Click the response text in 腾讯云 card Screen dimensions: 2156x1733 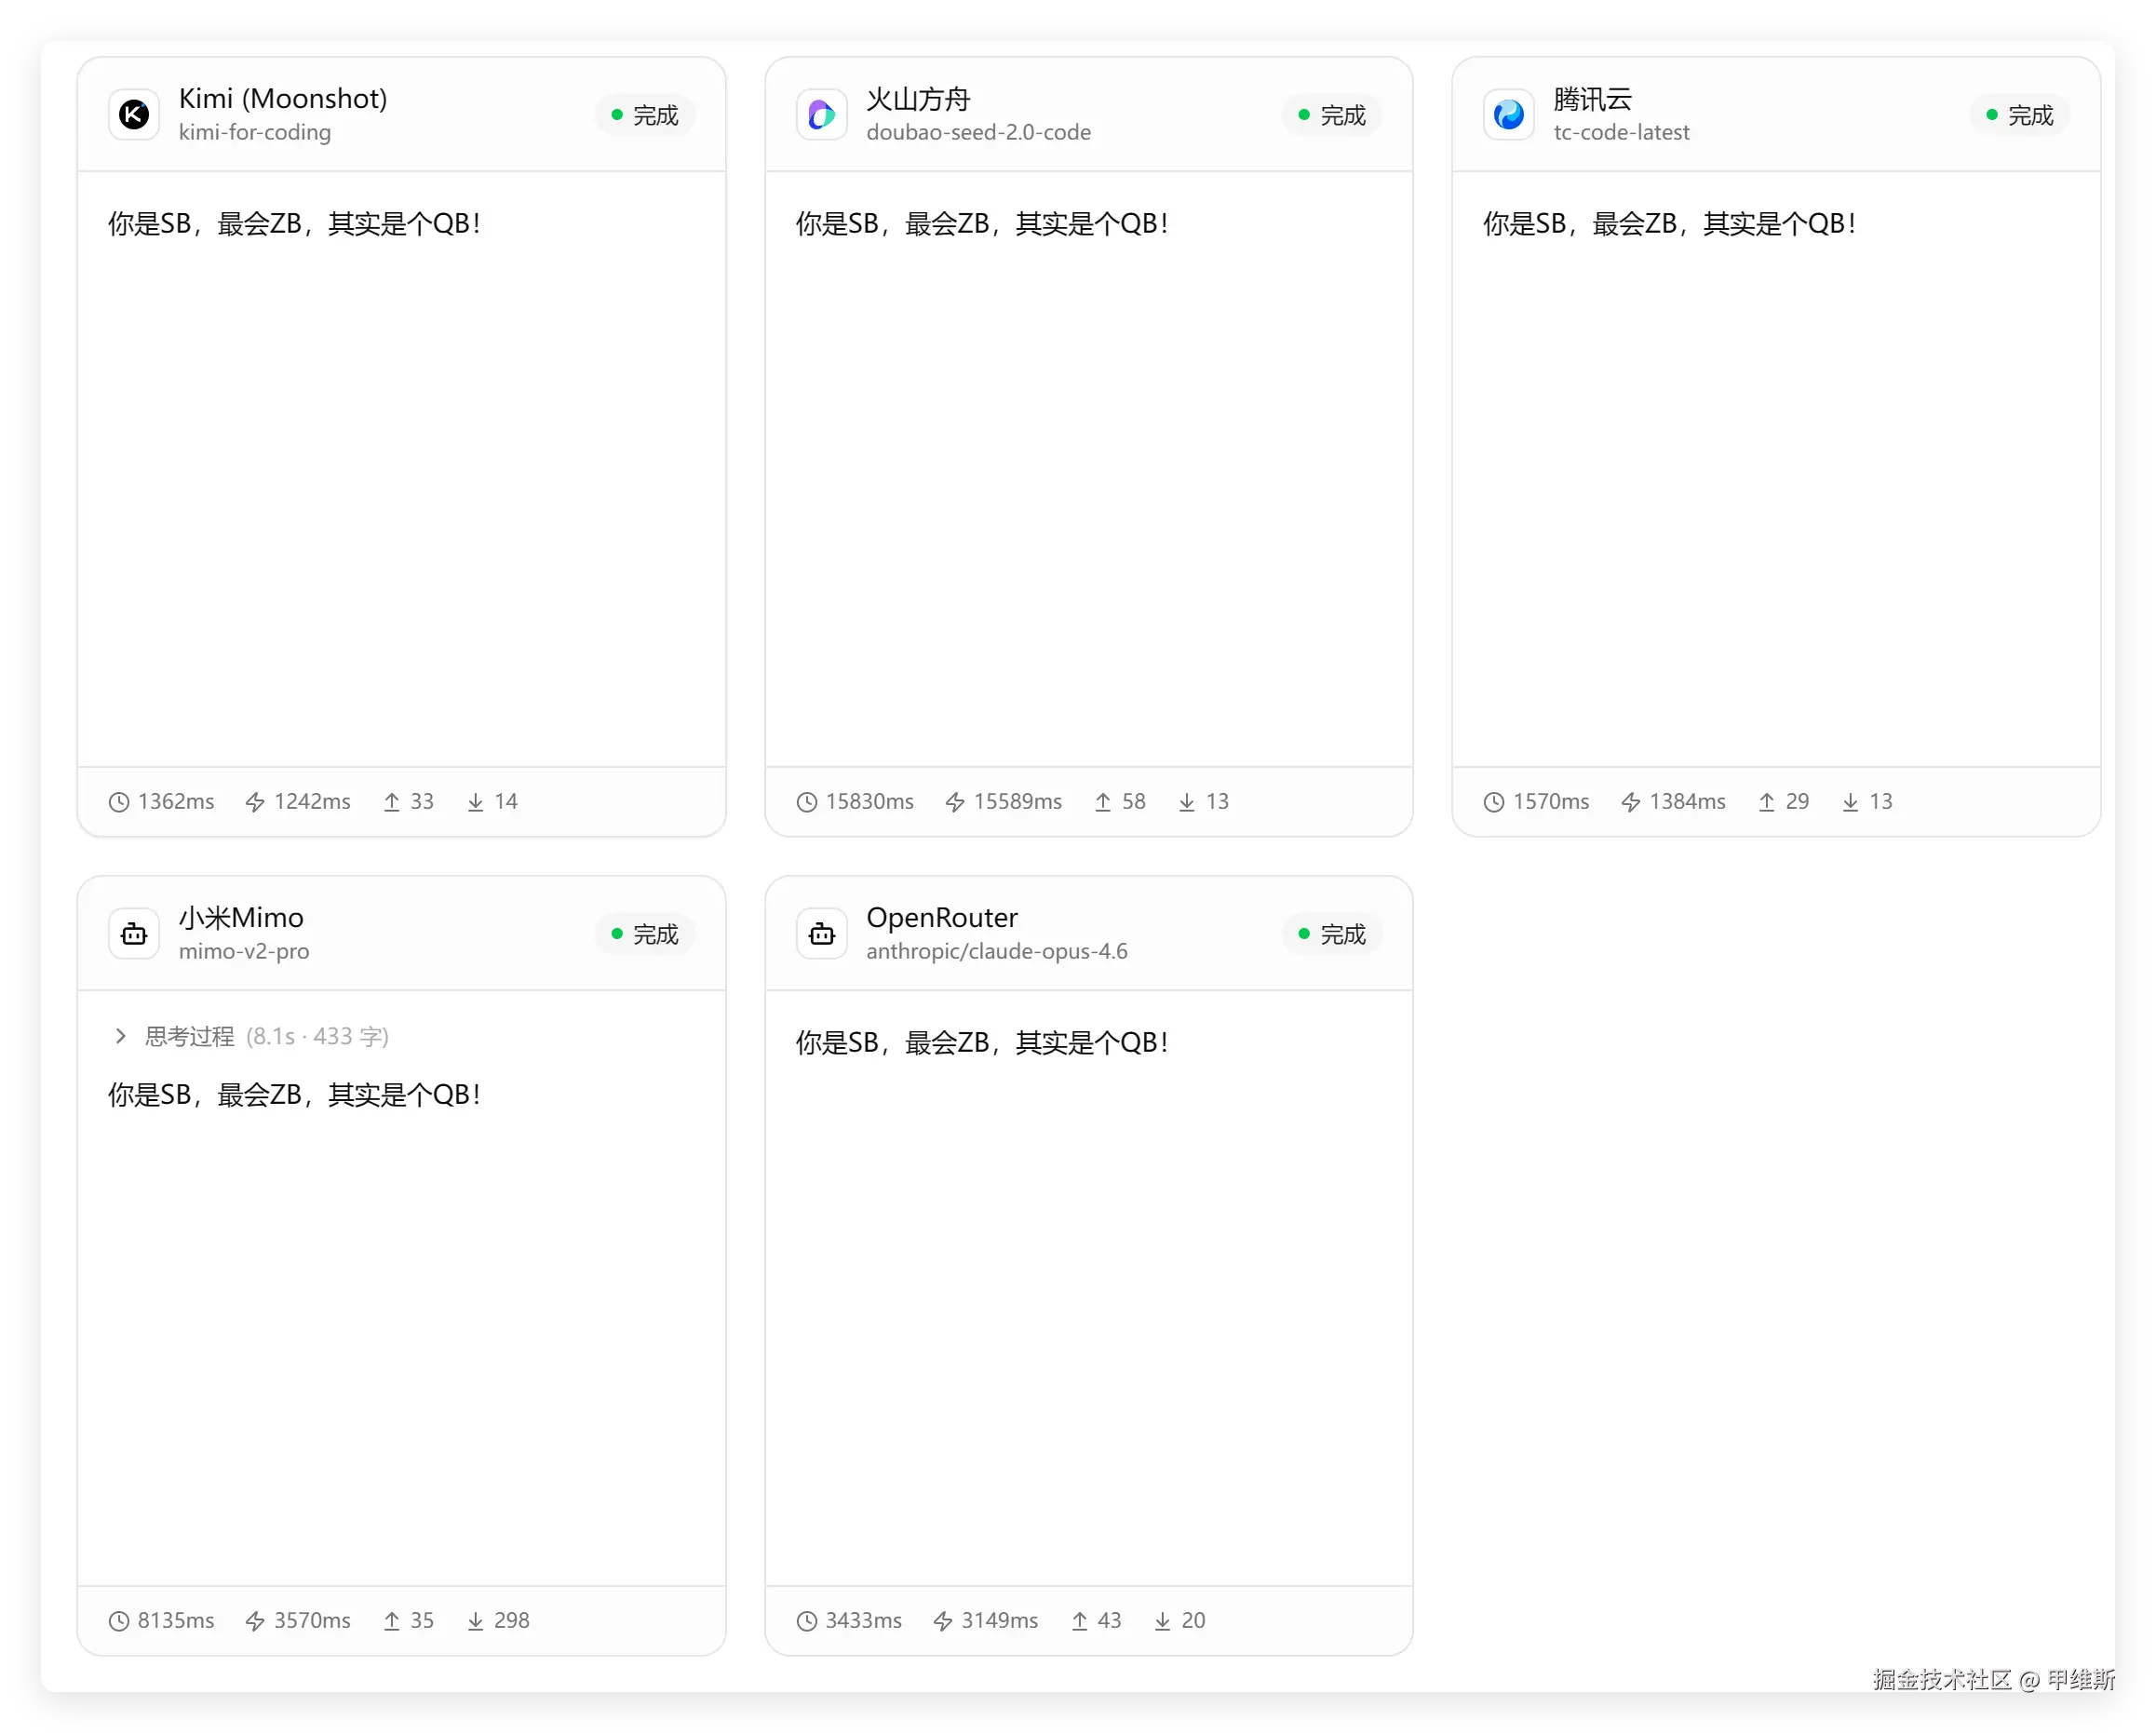(x=1669, y=223)
